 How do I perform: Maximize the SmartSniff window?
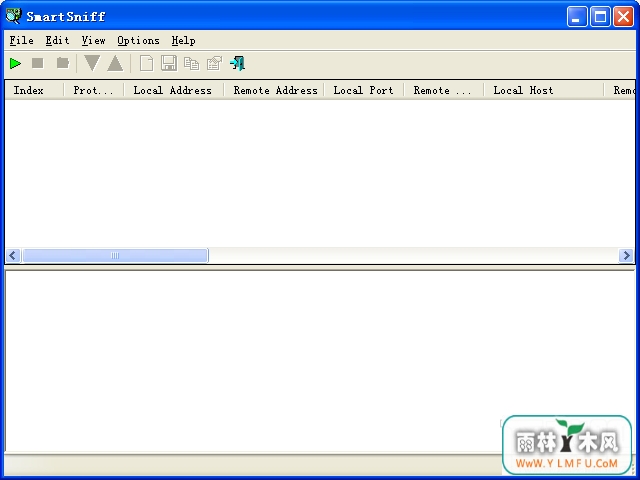(x=600, y=17)
